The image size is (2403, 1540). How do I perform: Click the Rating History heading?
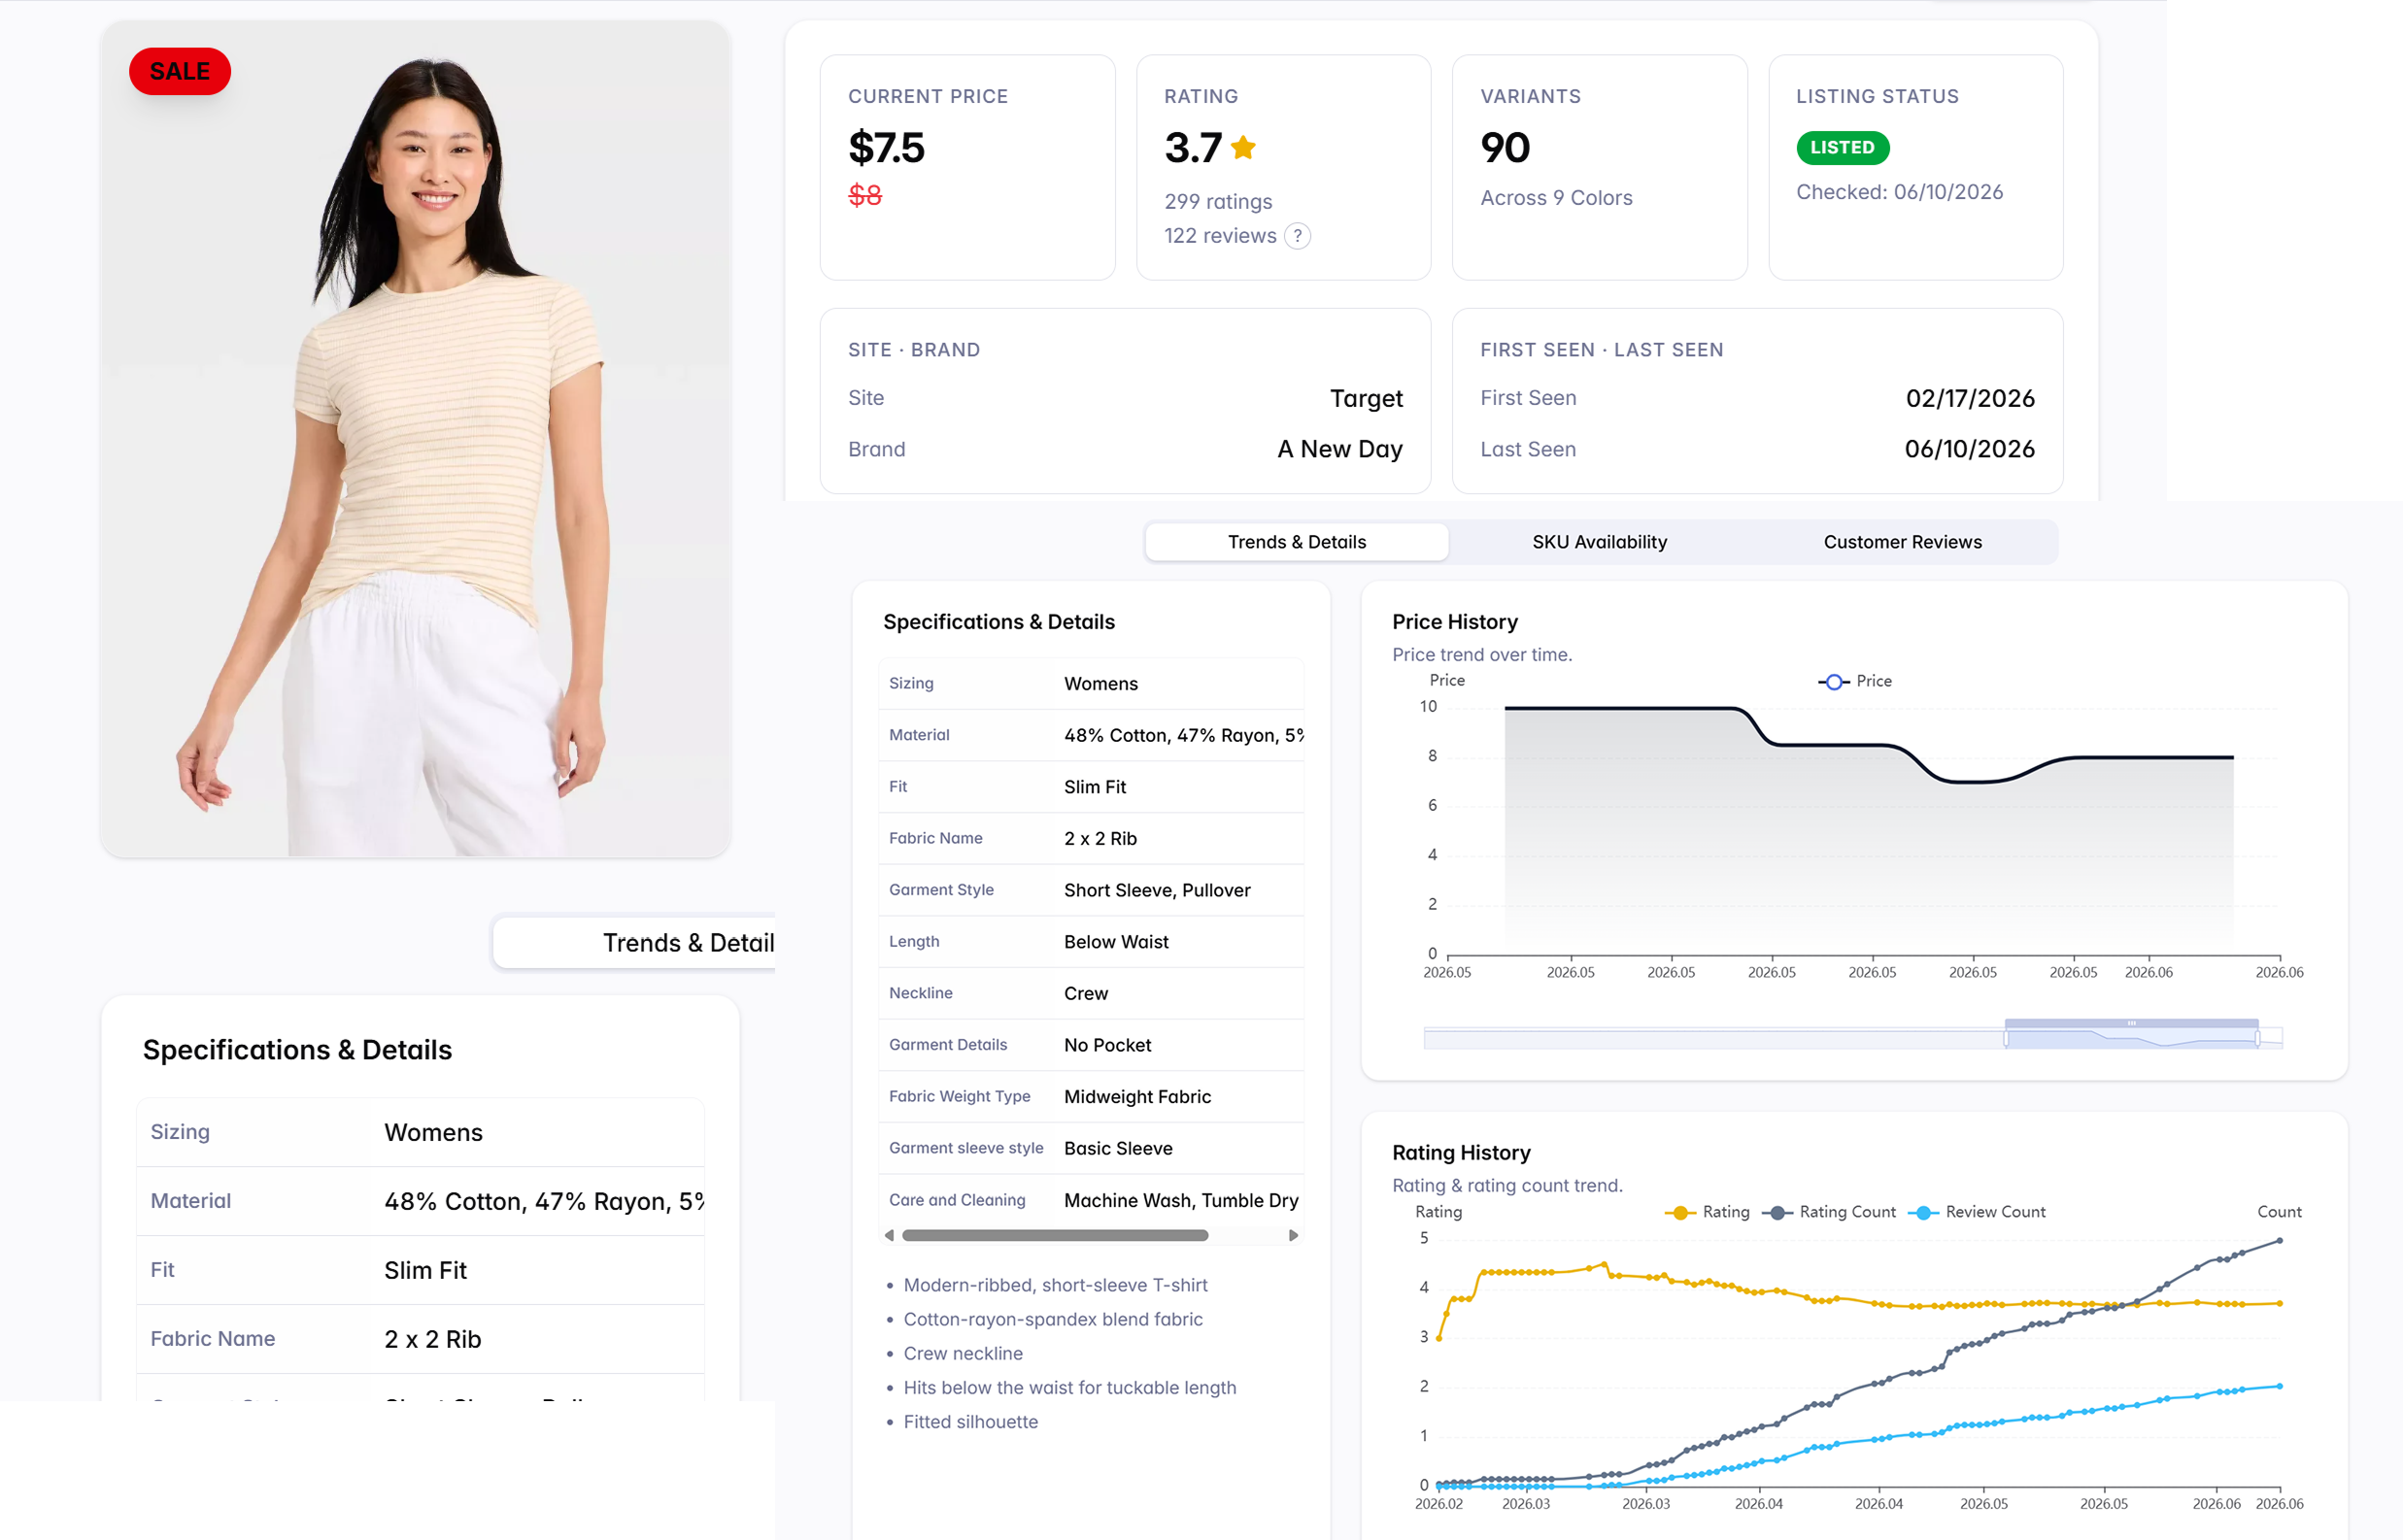coord(1461,1153)
